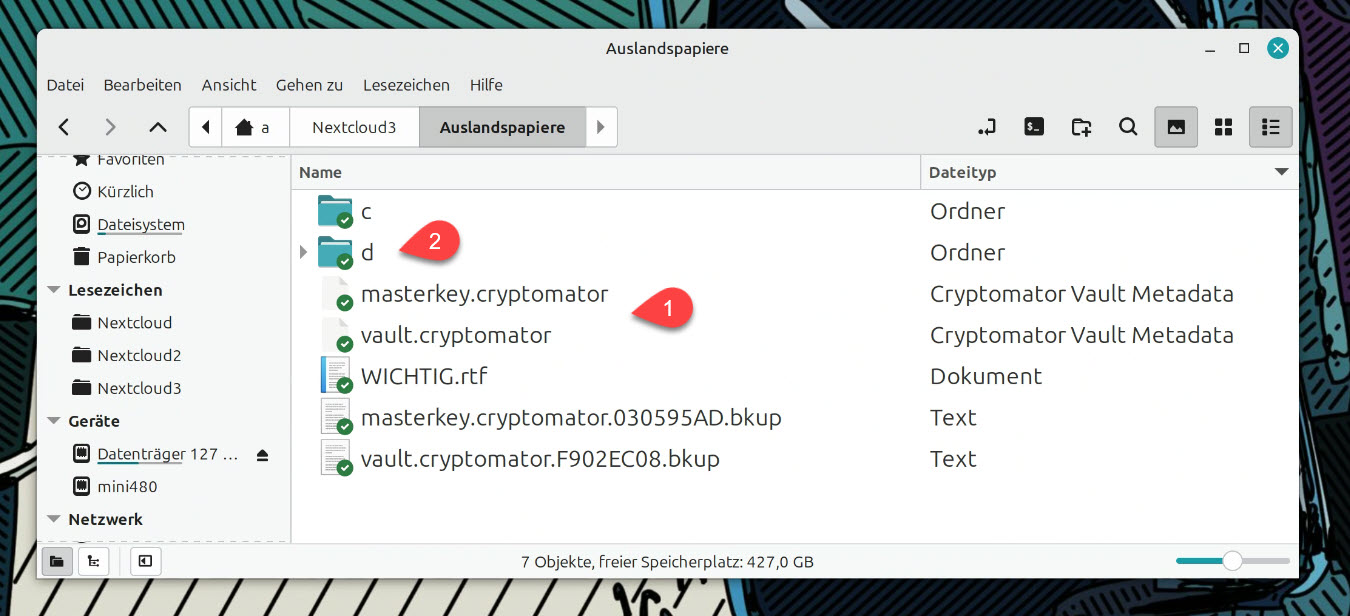Open the Lesezeichen menu
This screenshot has width=1350, height=616.
pyautogui.click(x=406, y=85)
